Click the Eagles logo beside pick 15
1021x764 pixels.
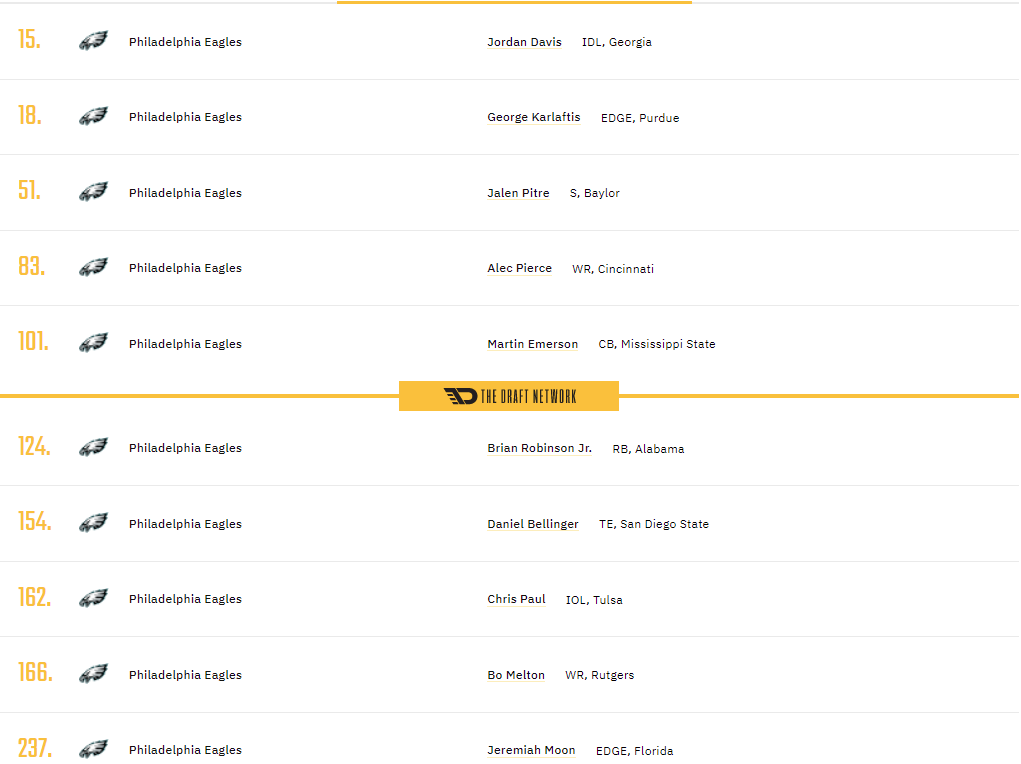tap(93, 42)
